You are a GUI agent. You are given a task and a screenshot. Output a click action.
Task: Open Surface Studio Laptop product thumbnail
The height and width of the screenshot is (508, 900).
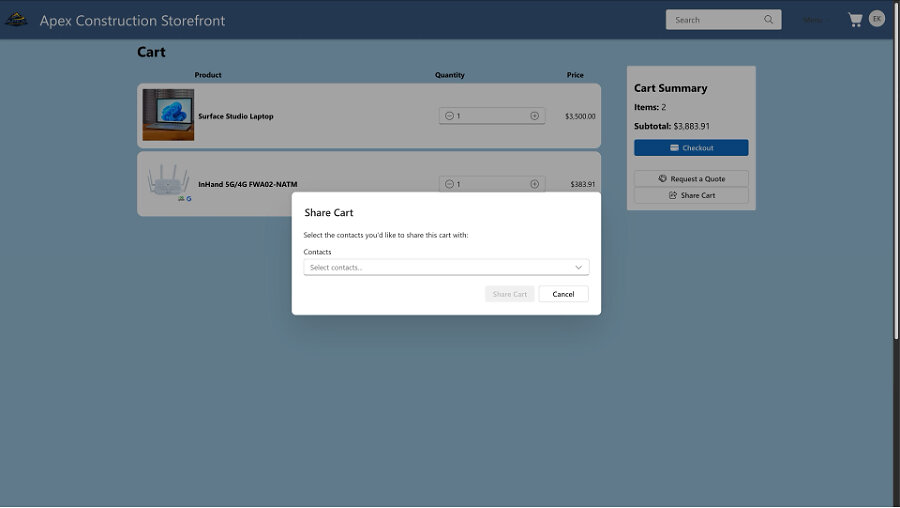pyautogui.click(x=168, y=115)
